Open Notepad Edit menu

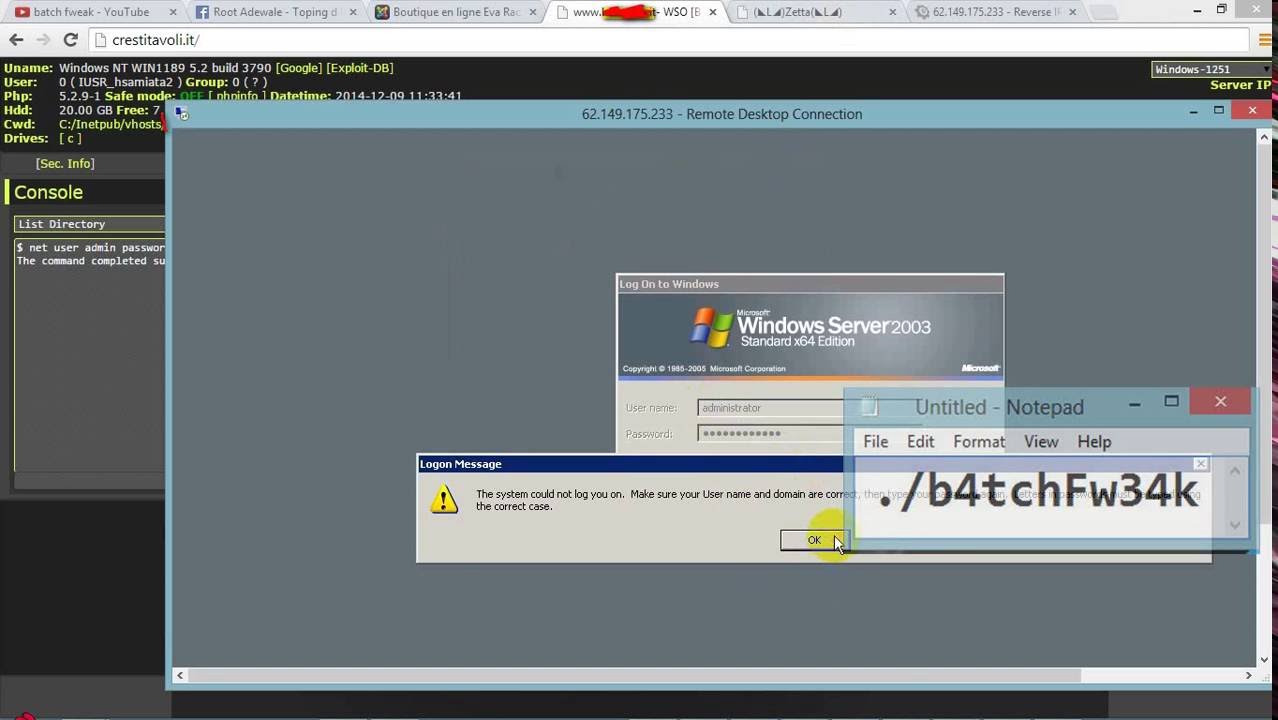click(920, 441)
